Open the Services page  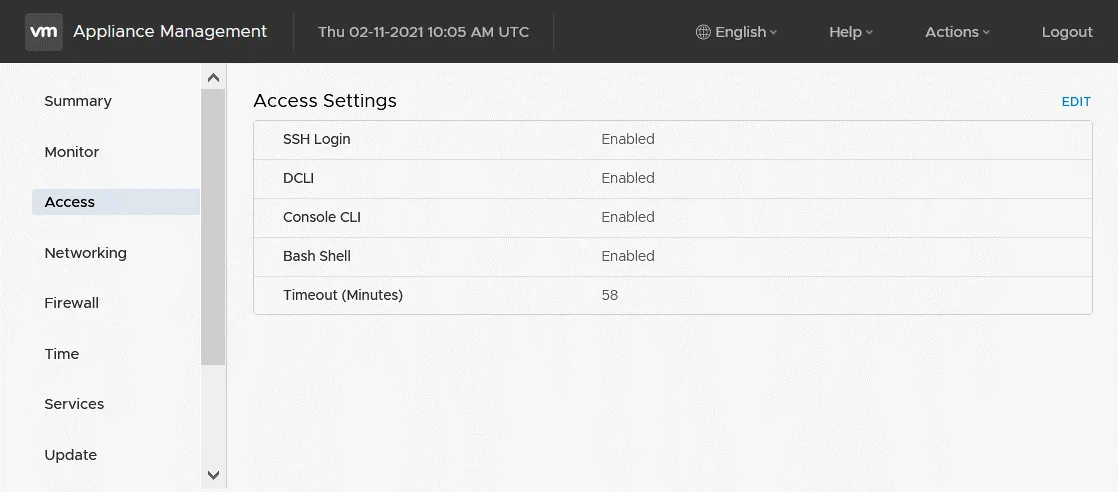(74, 404)
